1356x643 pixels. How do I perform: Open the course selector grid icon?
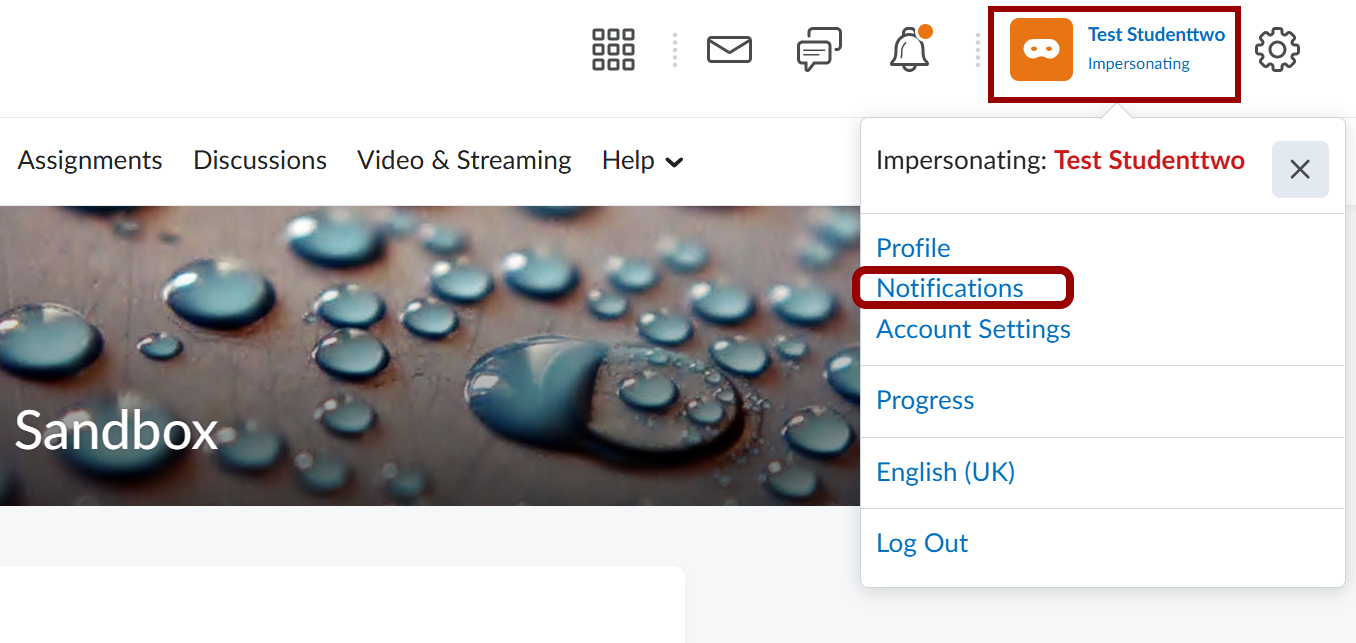tap(613, 49)
